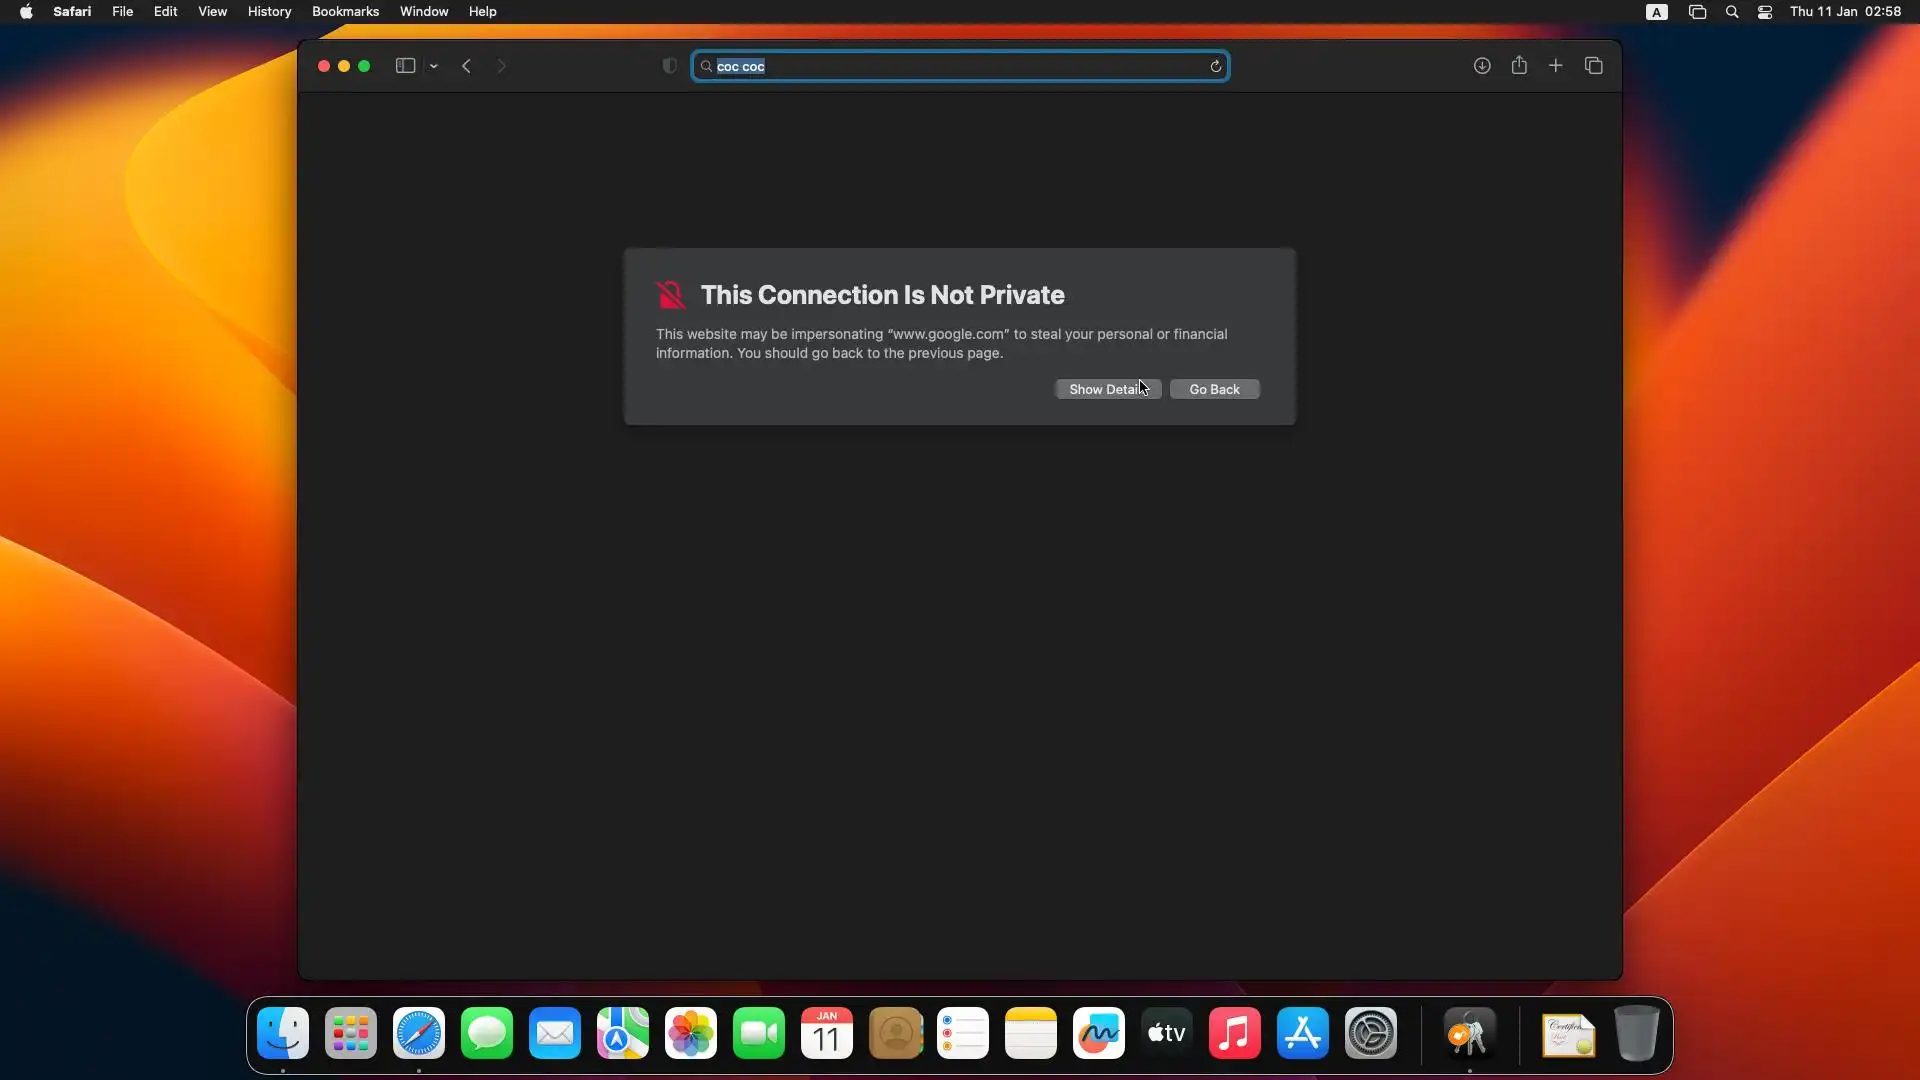Open Spotlight search in menu bar

tap(1732, 12)
